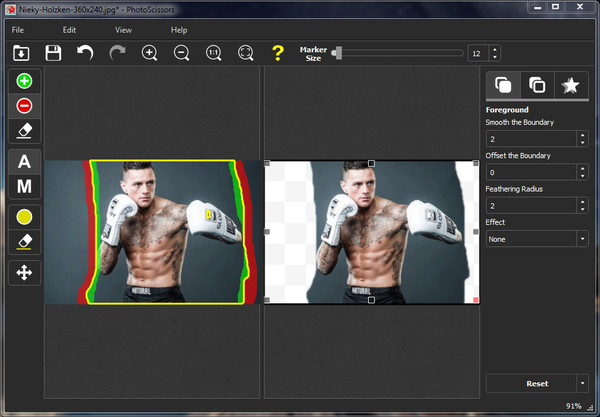Screen dimensions: 600x417
Task: Open the arrow next to Reset button
Action: [582, 383]
